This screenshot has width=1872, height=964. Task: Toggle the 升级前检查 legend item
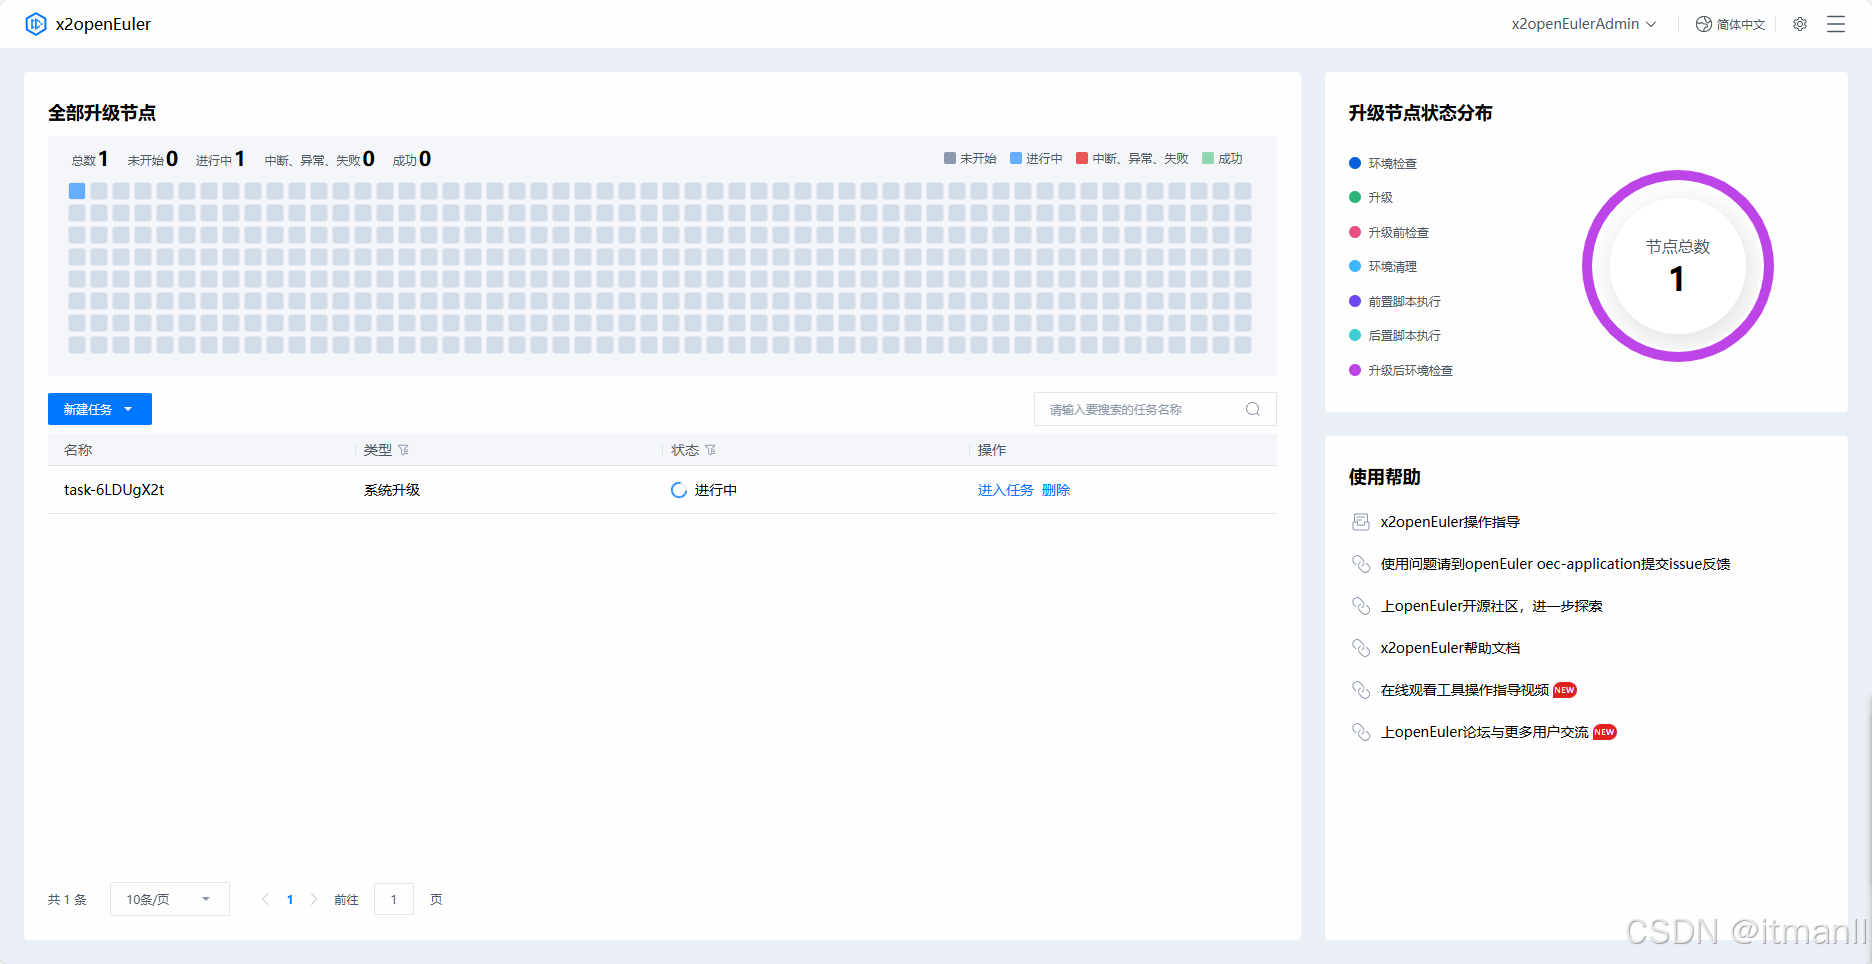point(1389,232)
